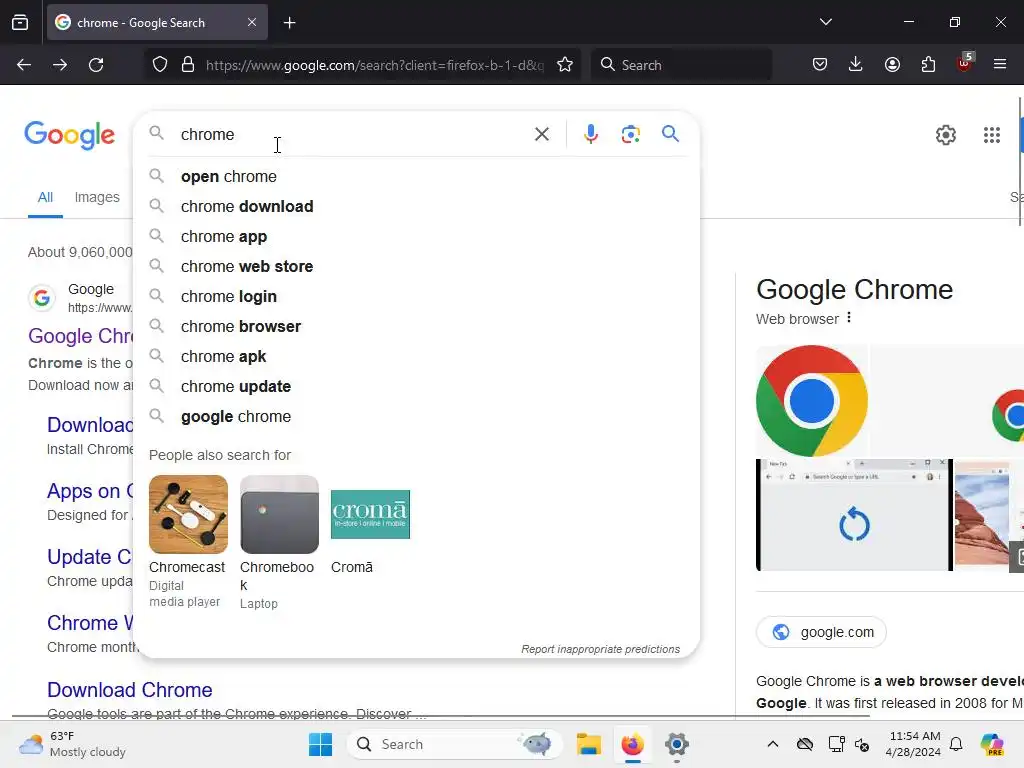Click the large Chrome logo image
1024x768 pixels.
point(812,400)
